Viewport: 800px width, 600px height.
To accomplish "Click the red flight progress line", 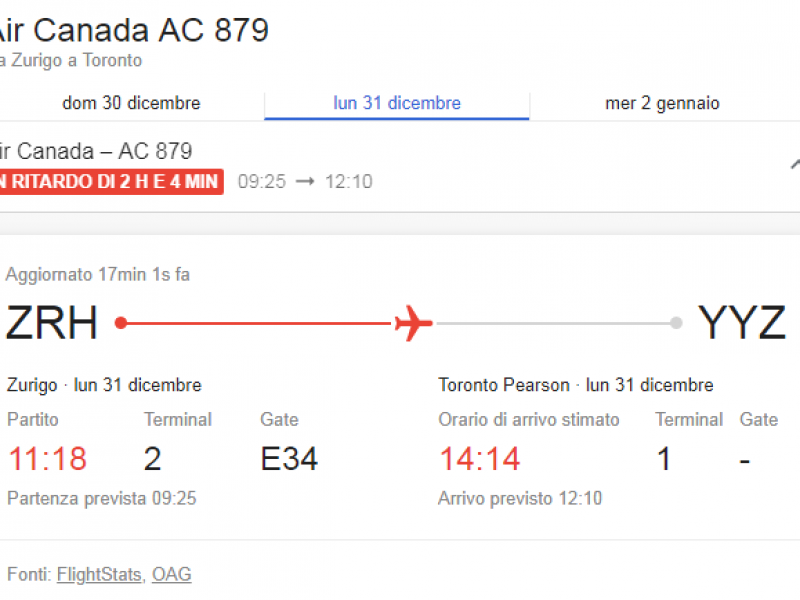I will point(259,323).
